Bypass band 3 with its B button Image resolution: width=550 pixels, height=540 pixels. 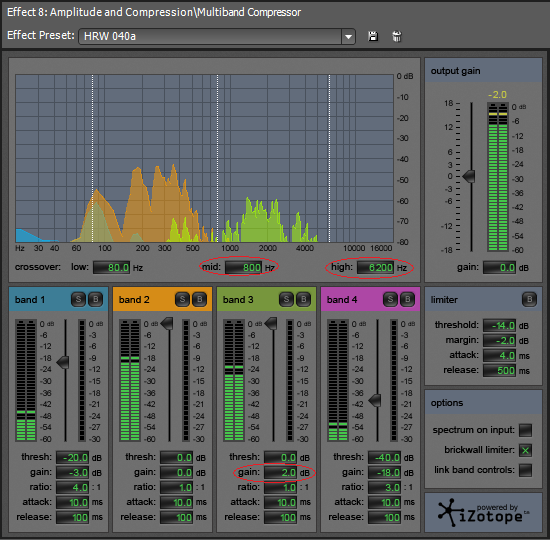click(303, 299)
